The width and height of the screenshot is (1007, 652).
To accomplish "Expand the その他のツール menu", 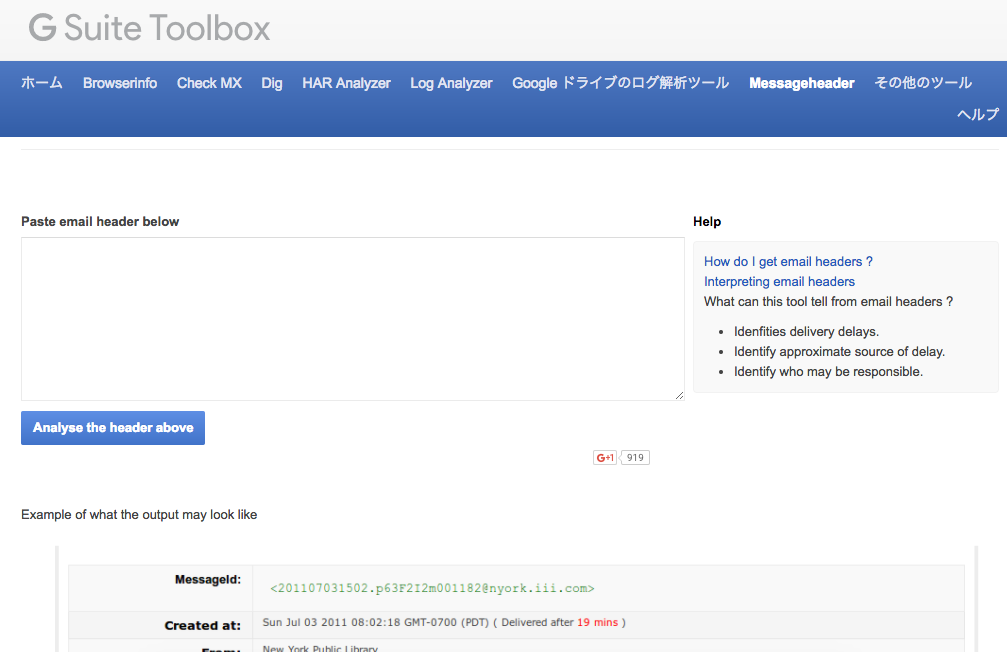I will pyautogui.click(x=922, y=83).
